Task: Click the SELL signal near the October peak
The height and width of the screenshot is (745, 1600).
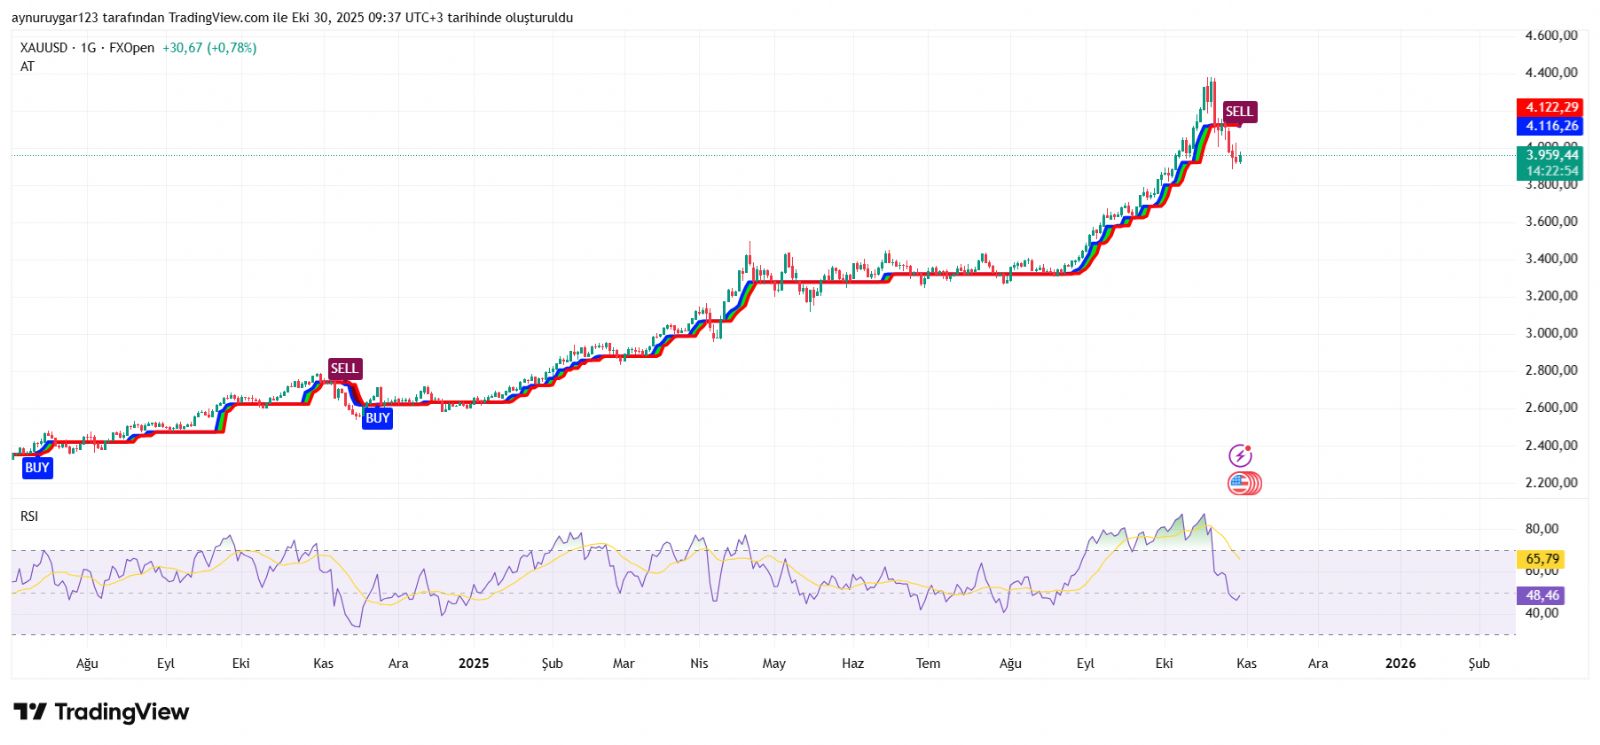Action: 1239,112
